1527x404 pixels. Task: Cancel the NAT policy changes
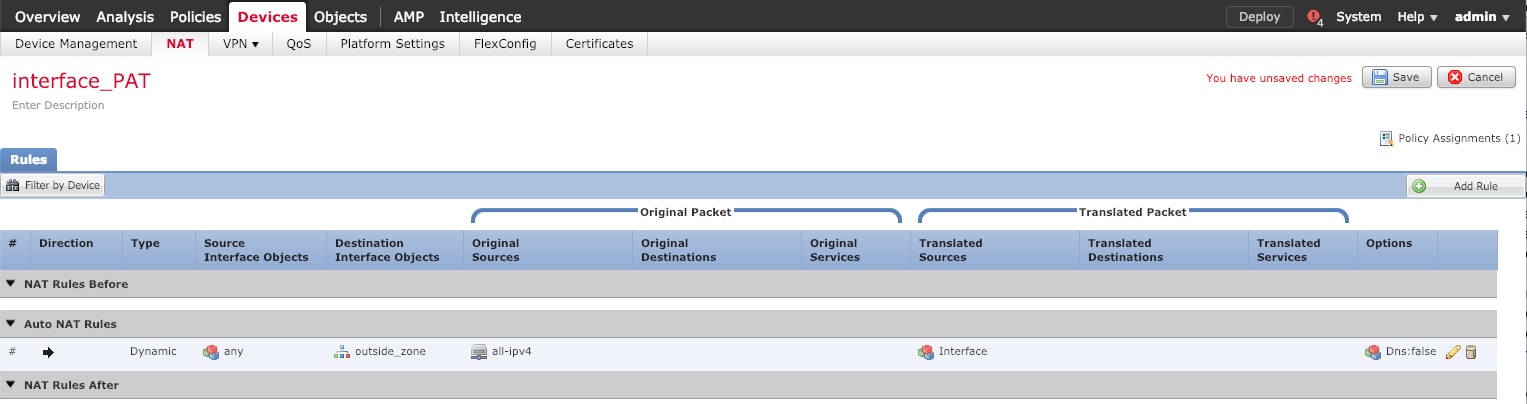click(x=1475, y=77)
